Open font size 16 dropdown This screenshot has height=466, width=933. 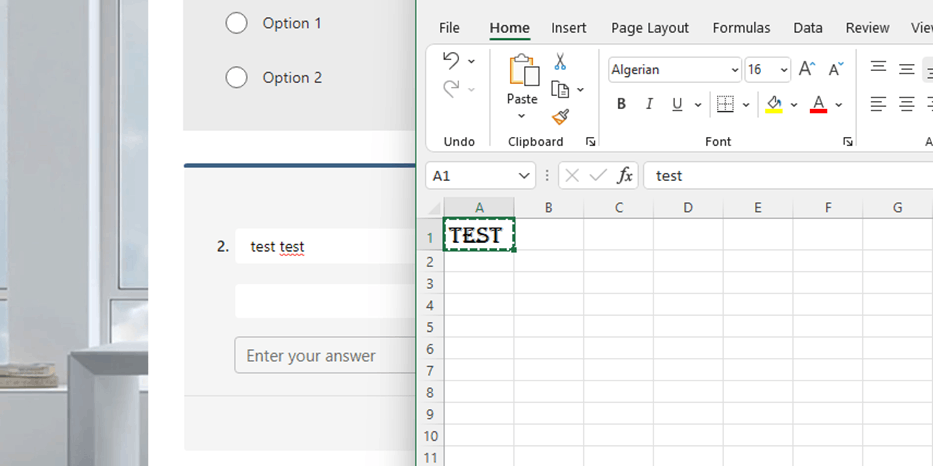click(784, 70)
